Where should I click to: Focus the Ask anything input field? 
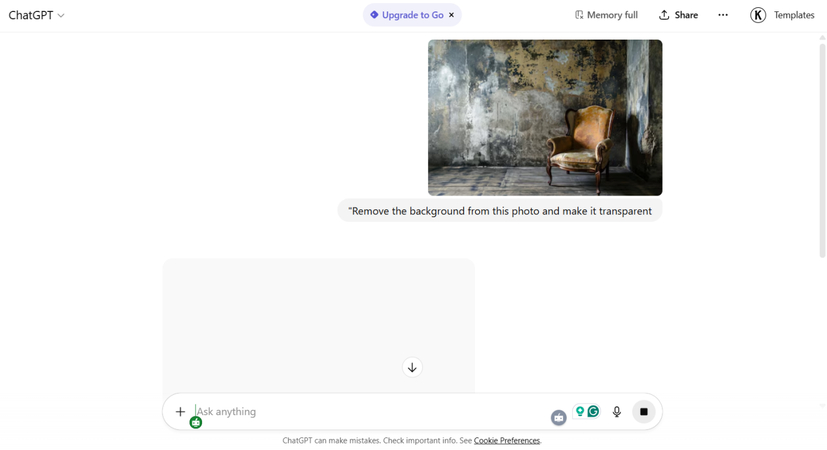(x=369, y=411)
